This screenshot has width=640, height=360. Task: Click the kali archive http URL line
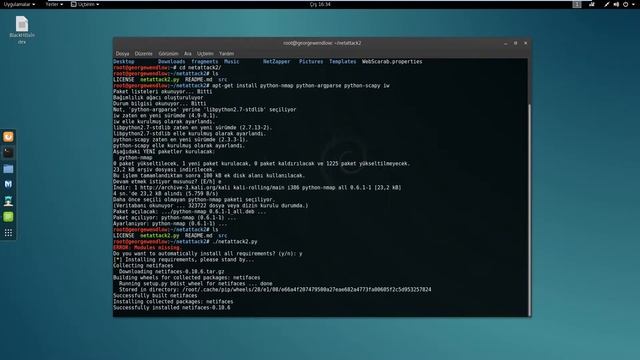[257, 187]
